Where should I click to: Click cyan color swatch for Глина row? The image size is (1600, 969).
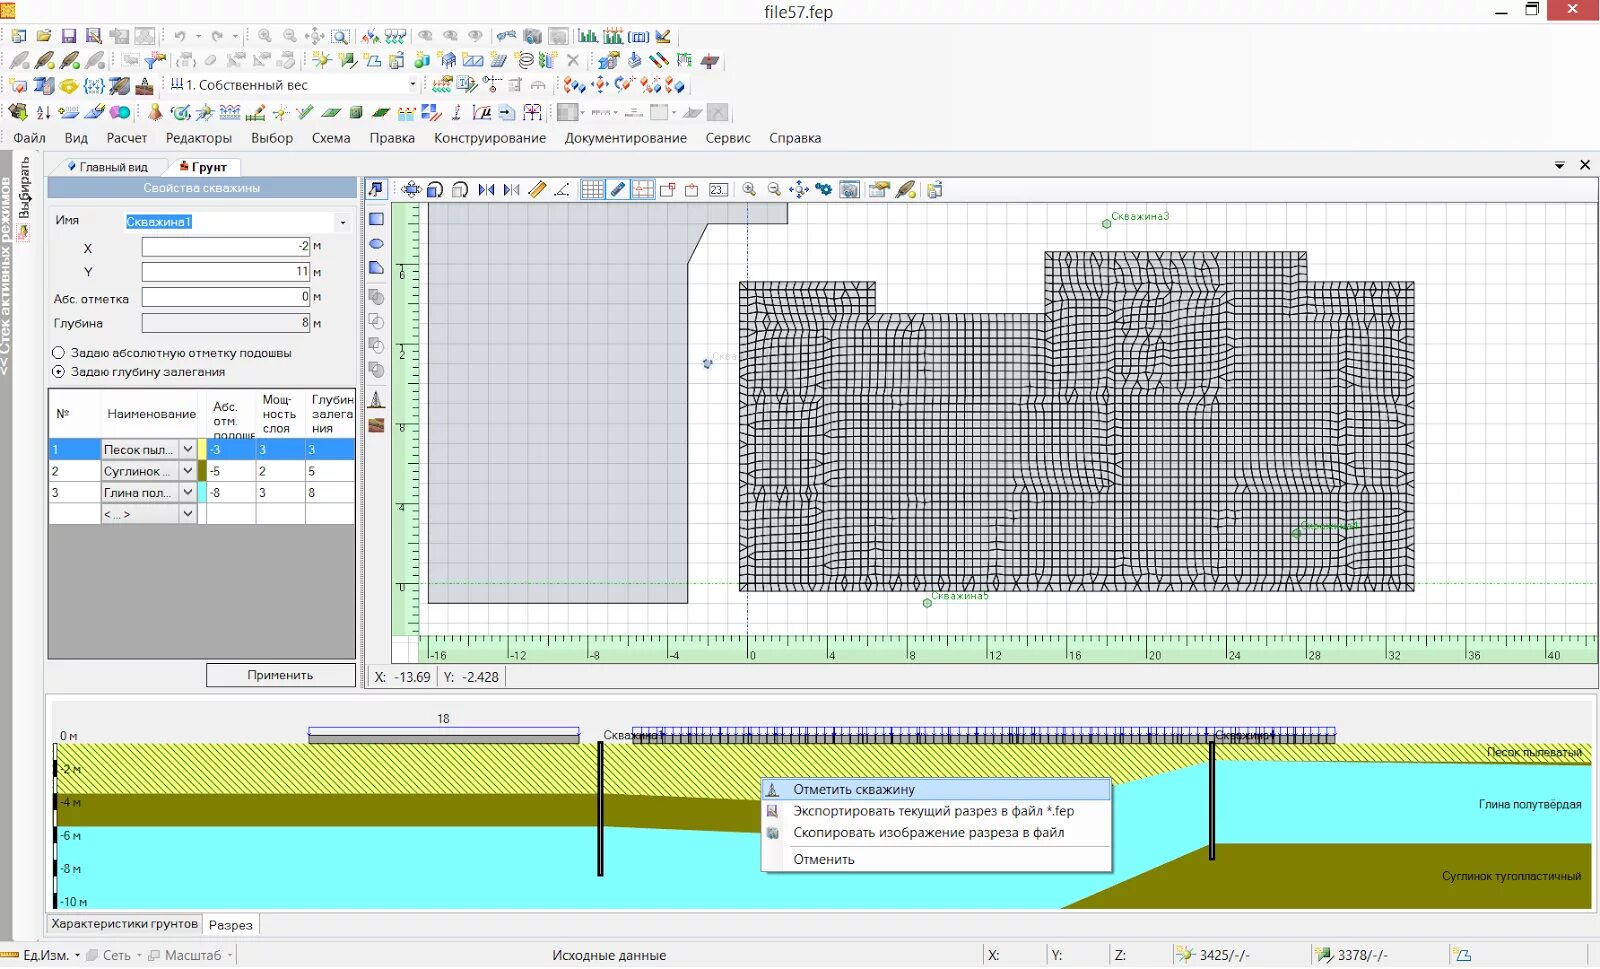pos(202,492)
